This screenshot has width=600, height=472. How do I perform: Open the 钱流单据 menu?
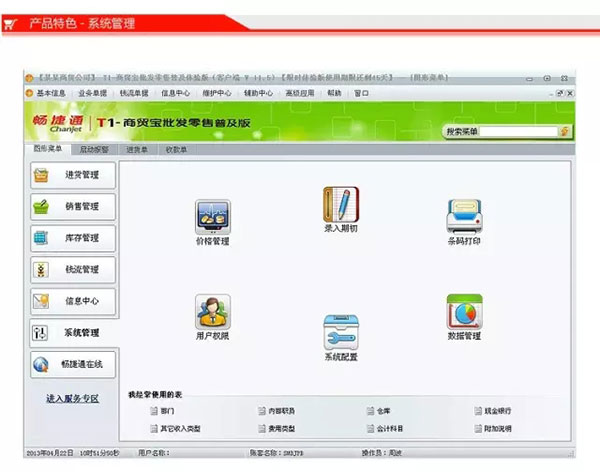click(134, 93)
